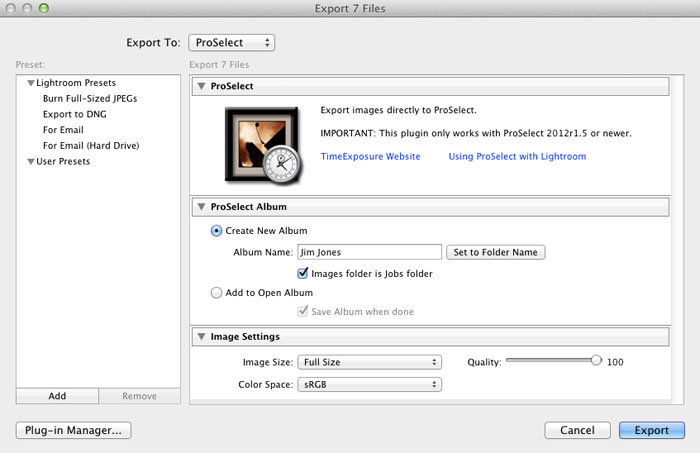Select Create New Album radio button
Viewport: 700px width, 453px height.
[216, 231]
